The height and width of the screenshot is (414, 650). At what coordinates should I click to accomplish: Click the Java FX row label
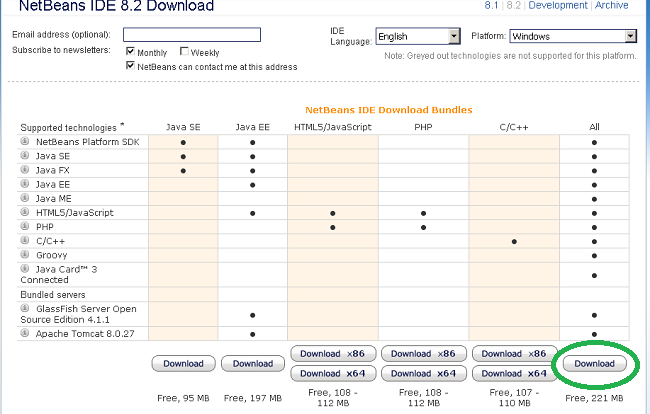point(53,170)
